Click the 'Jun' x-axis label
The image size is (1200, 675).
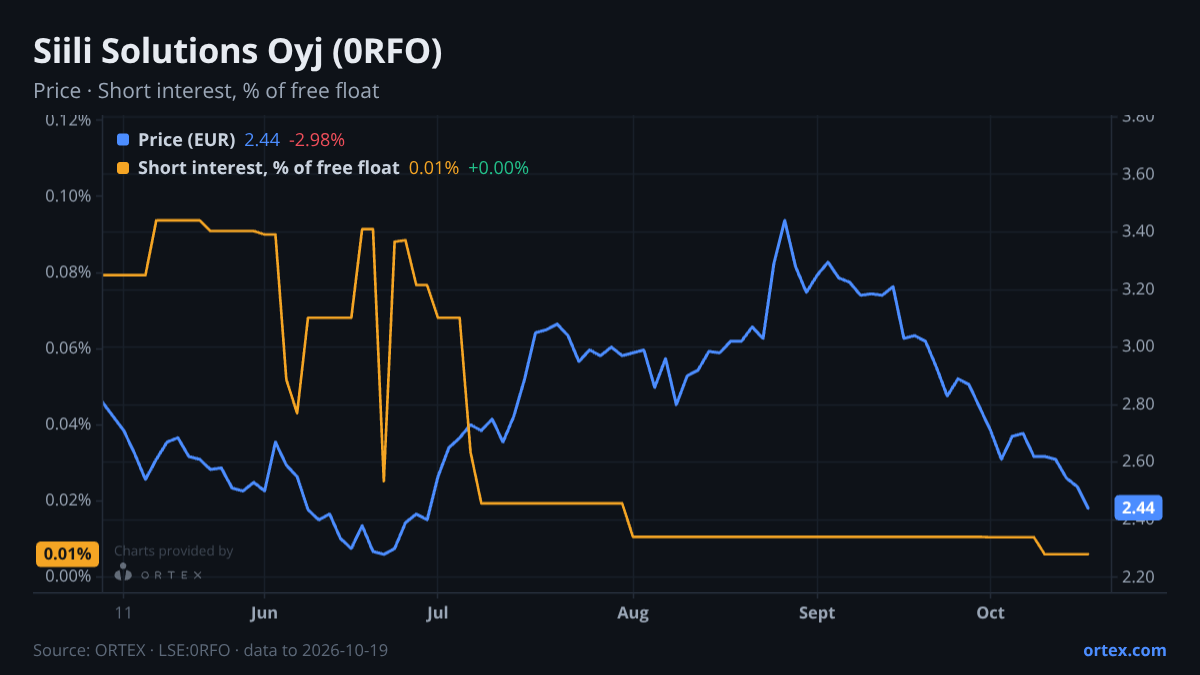pos(264,613)
